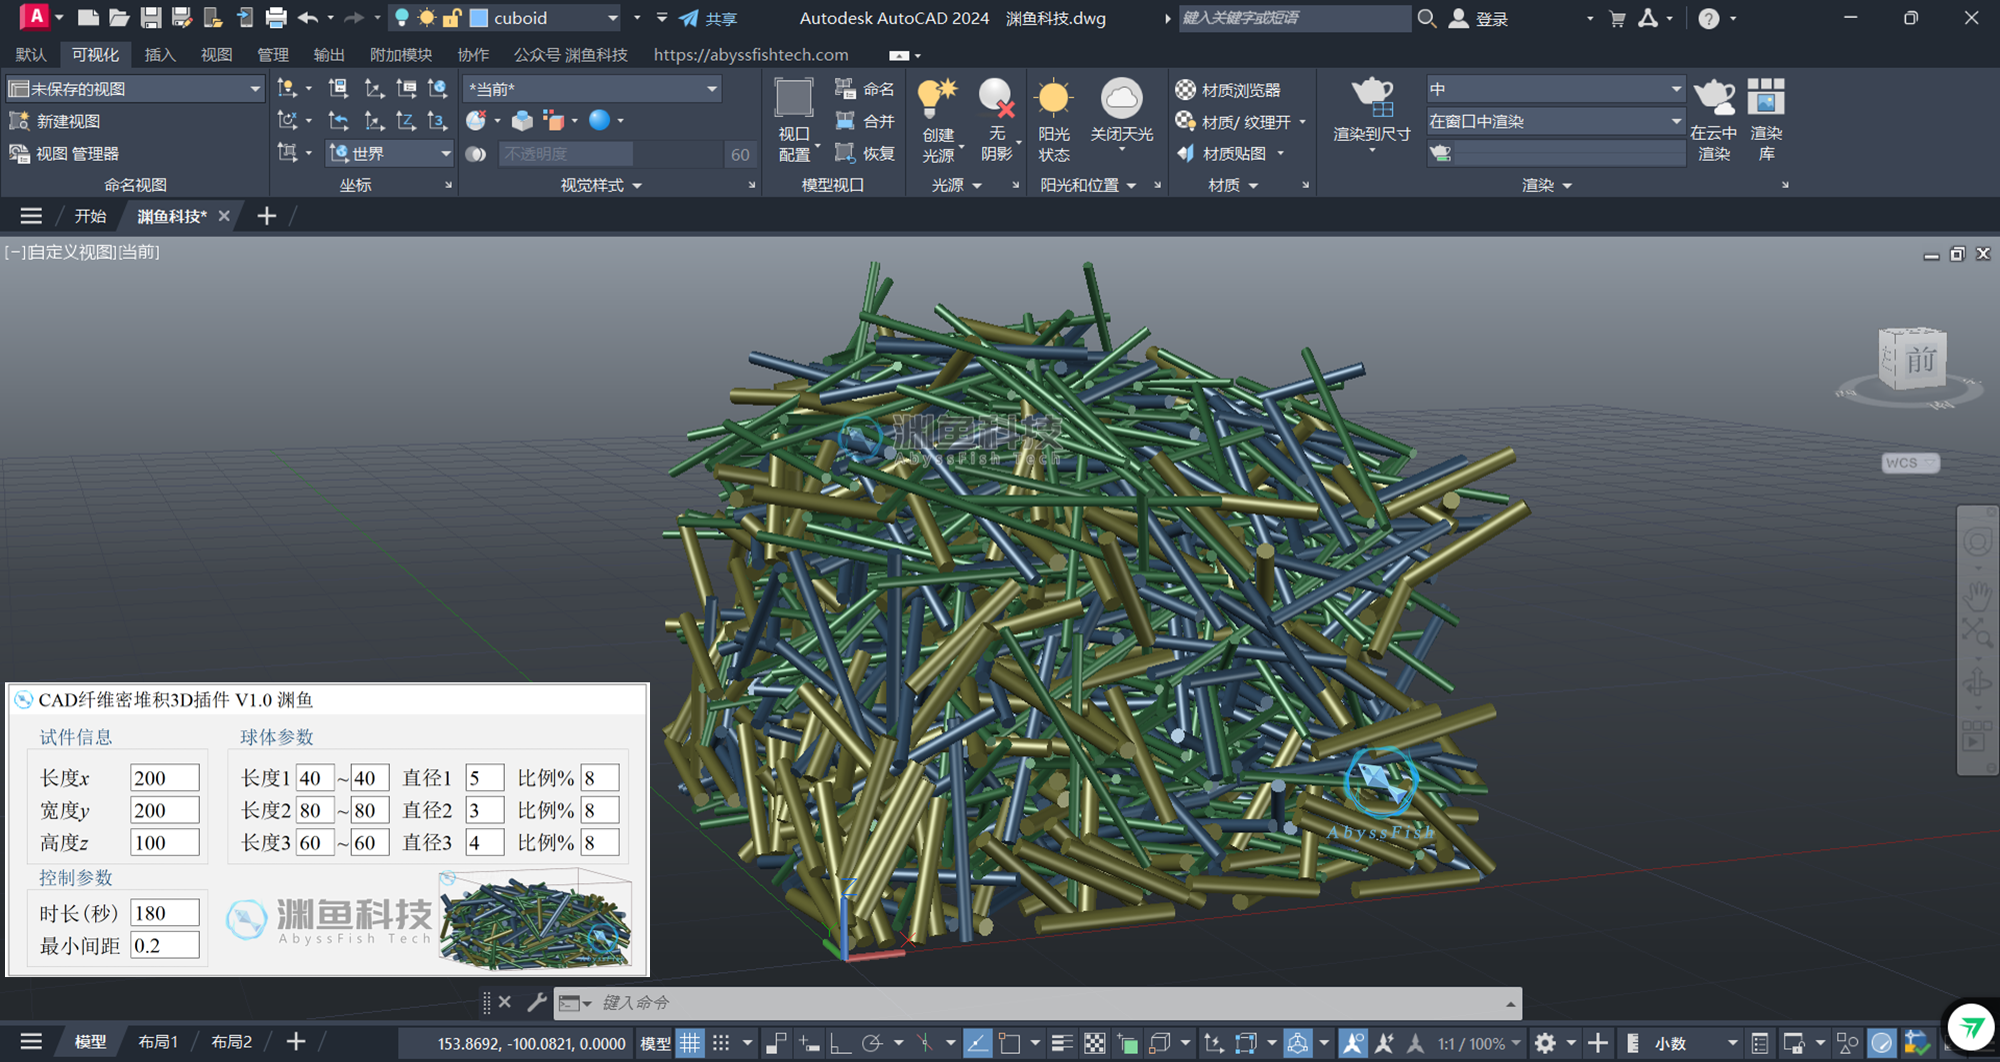The image size is (2000, 1062).
Task: Toggle the drawing grid display in status bar
Action: 690,1043
